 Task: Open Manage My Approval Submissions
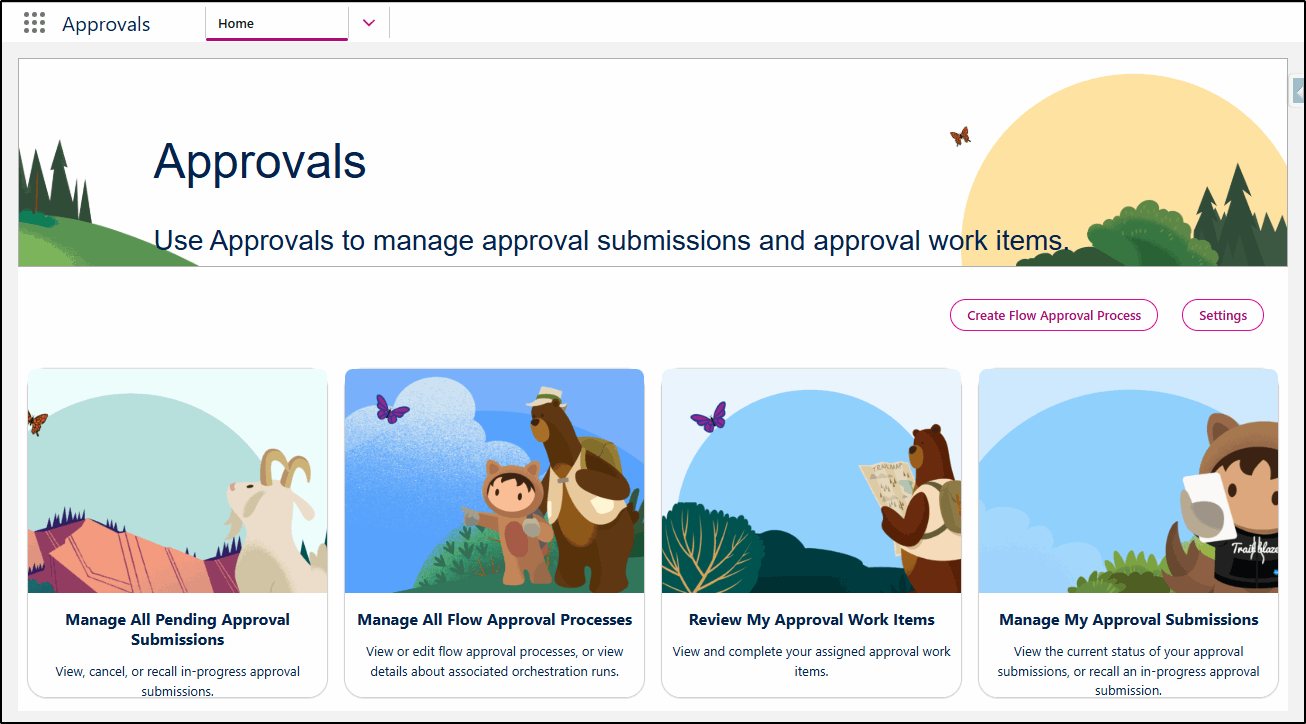pos(1129,620)
